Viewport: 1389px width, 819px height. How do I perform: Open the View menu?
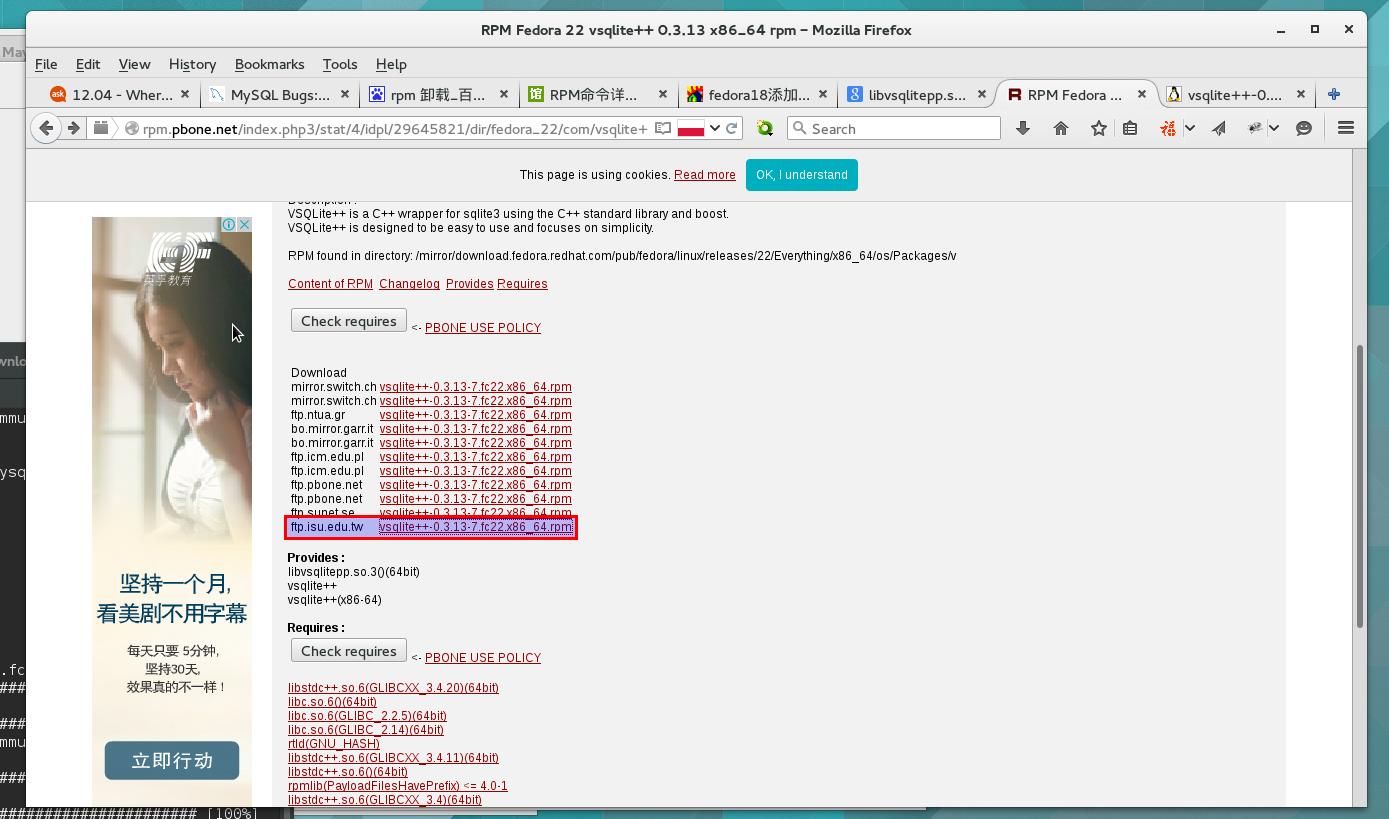tap(134, 64)
